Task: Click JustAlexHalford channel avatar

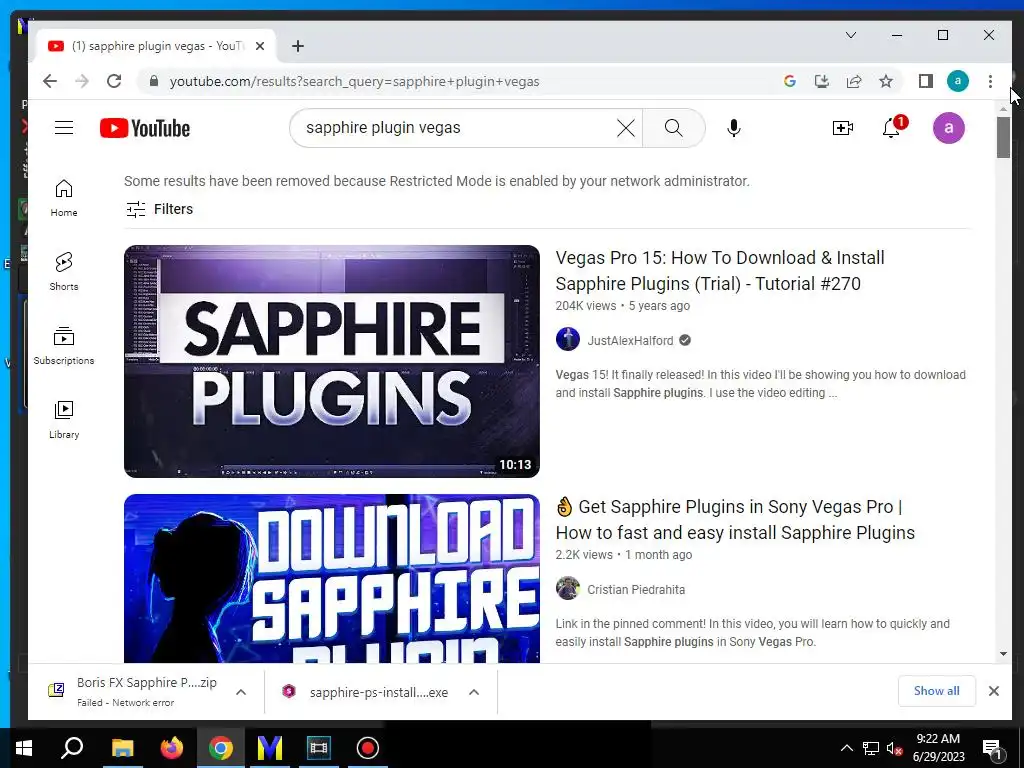Action: coord(568,340)
